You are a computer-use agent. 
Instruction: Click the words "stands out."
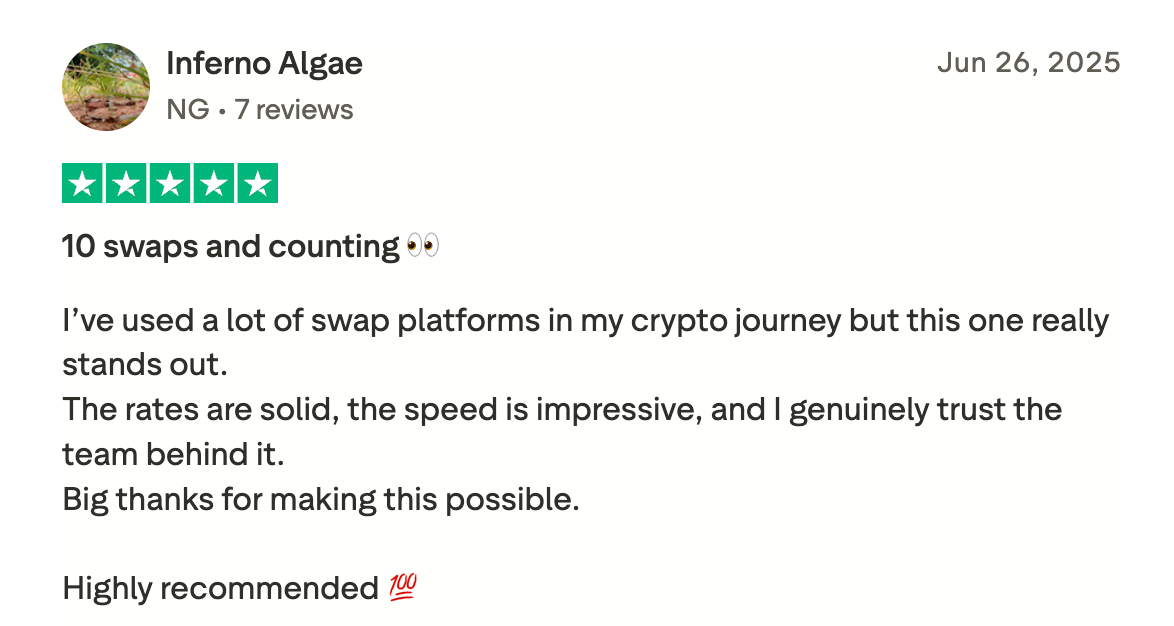[145, 365]
